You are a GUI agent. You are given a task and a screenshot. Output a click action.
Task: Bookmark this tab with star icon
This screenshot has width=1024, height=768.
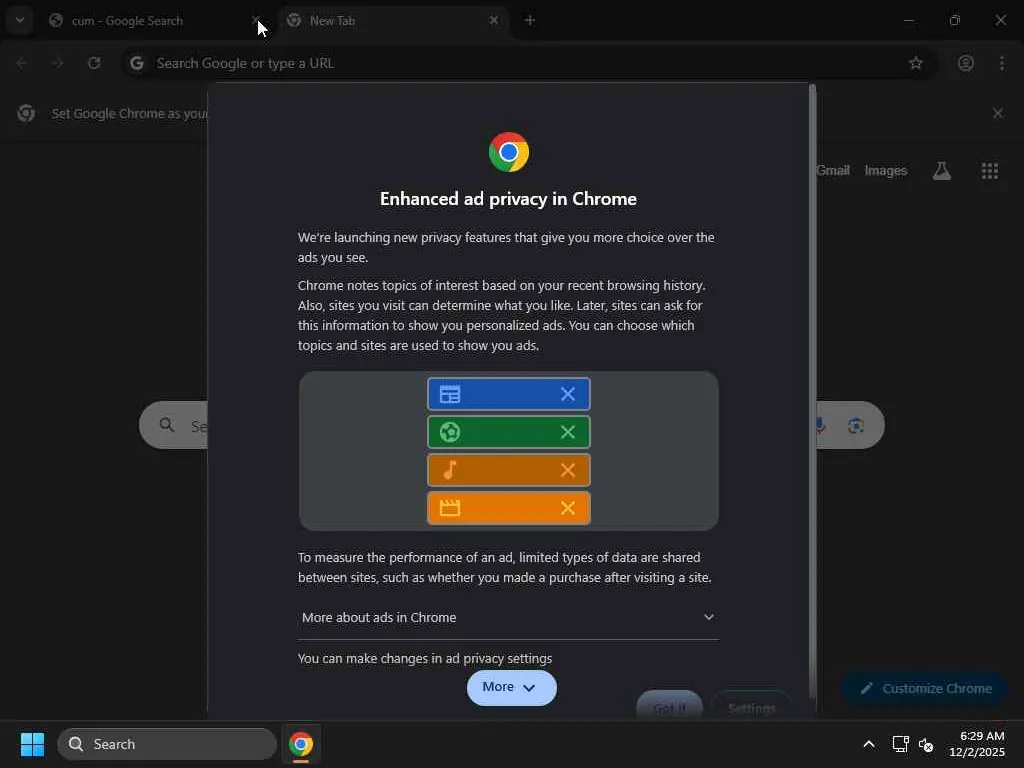(916, 63)
